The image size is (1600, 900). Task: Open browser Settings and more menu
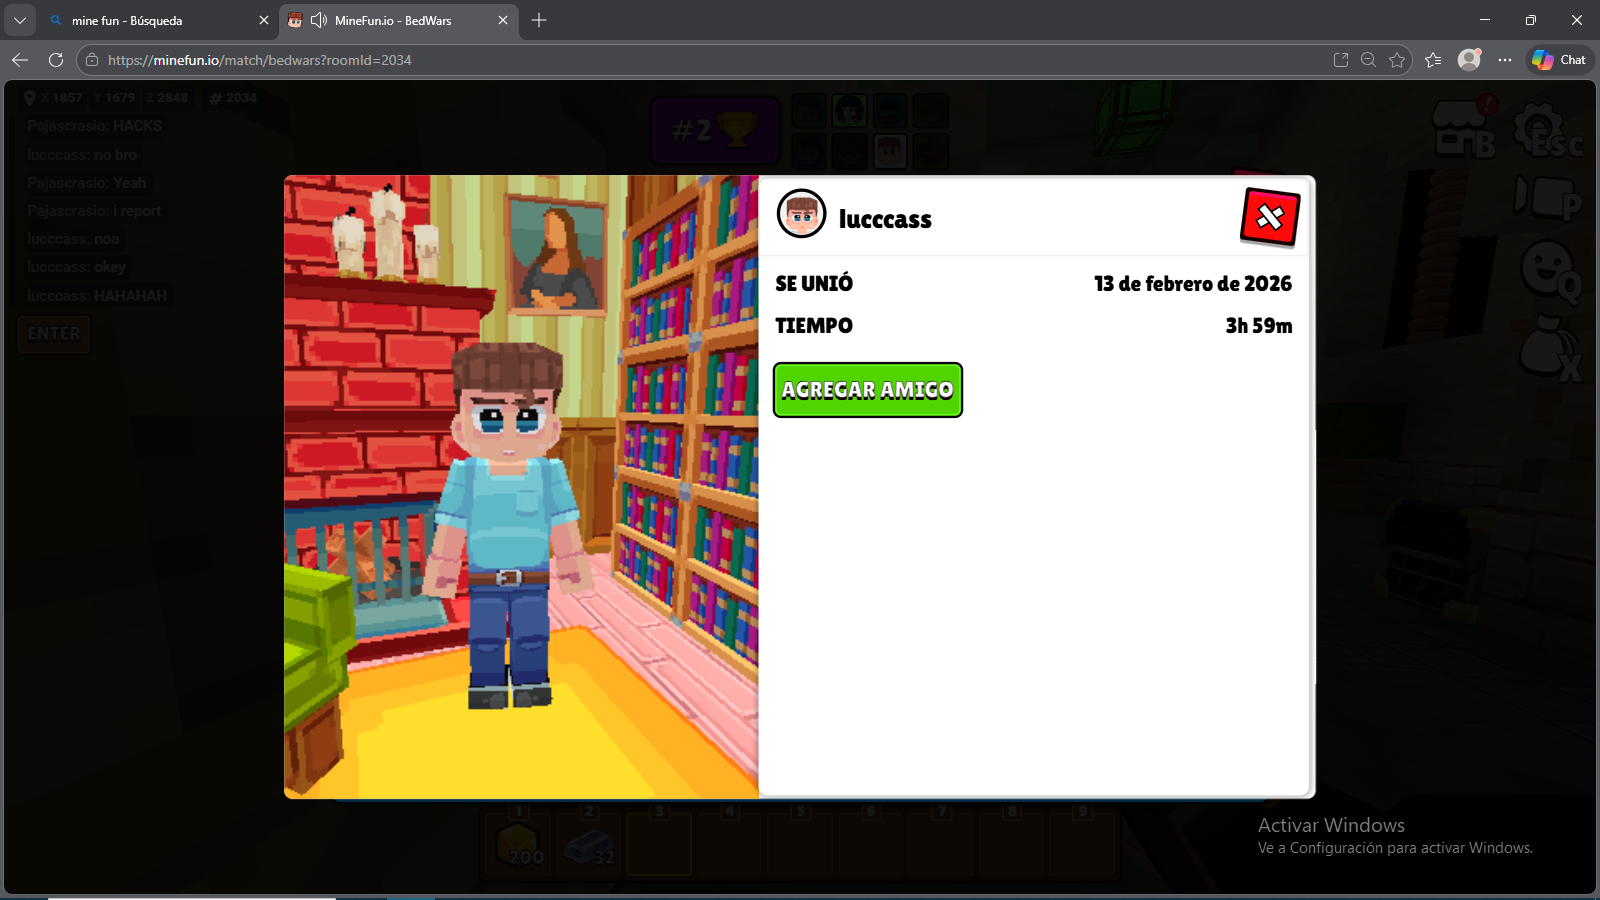tap(1504, 60)
